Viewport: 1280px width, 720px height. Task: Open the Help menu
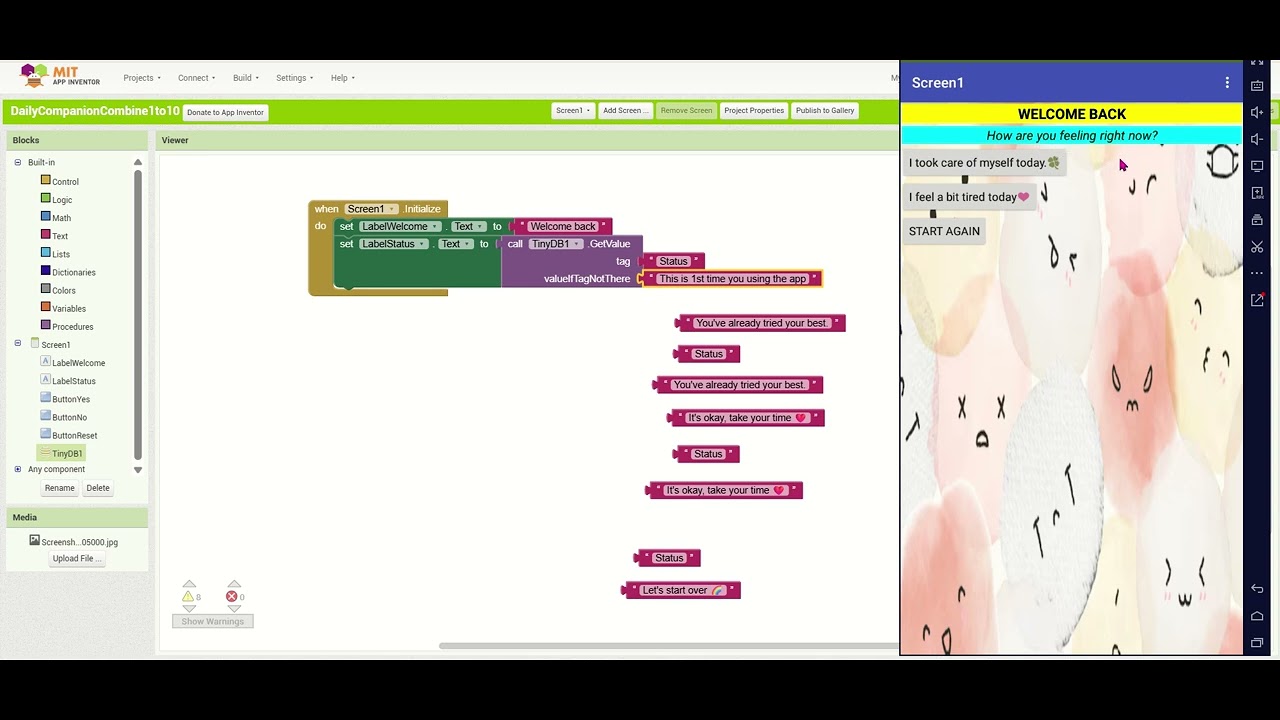tap(343, 78)
